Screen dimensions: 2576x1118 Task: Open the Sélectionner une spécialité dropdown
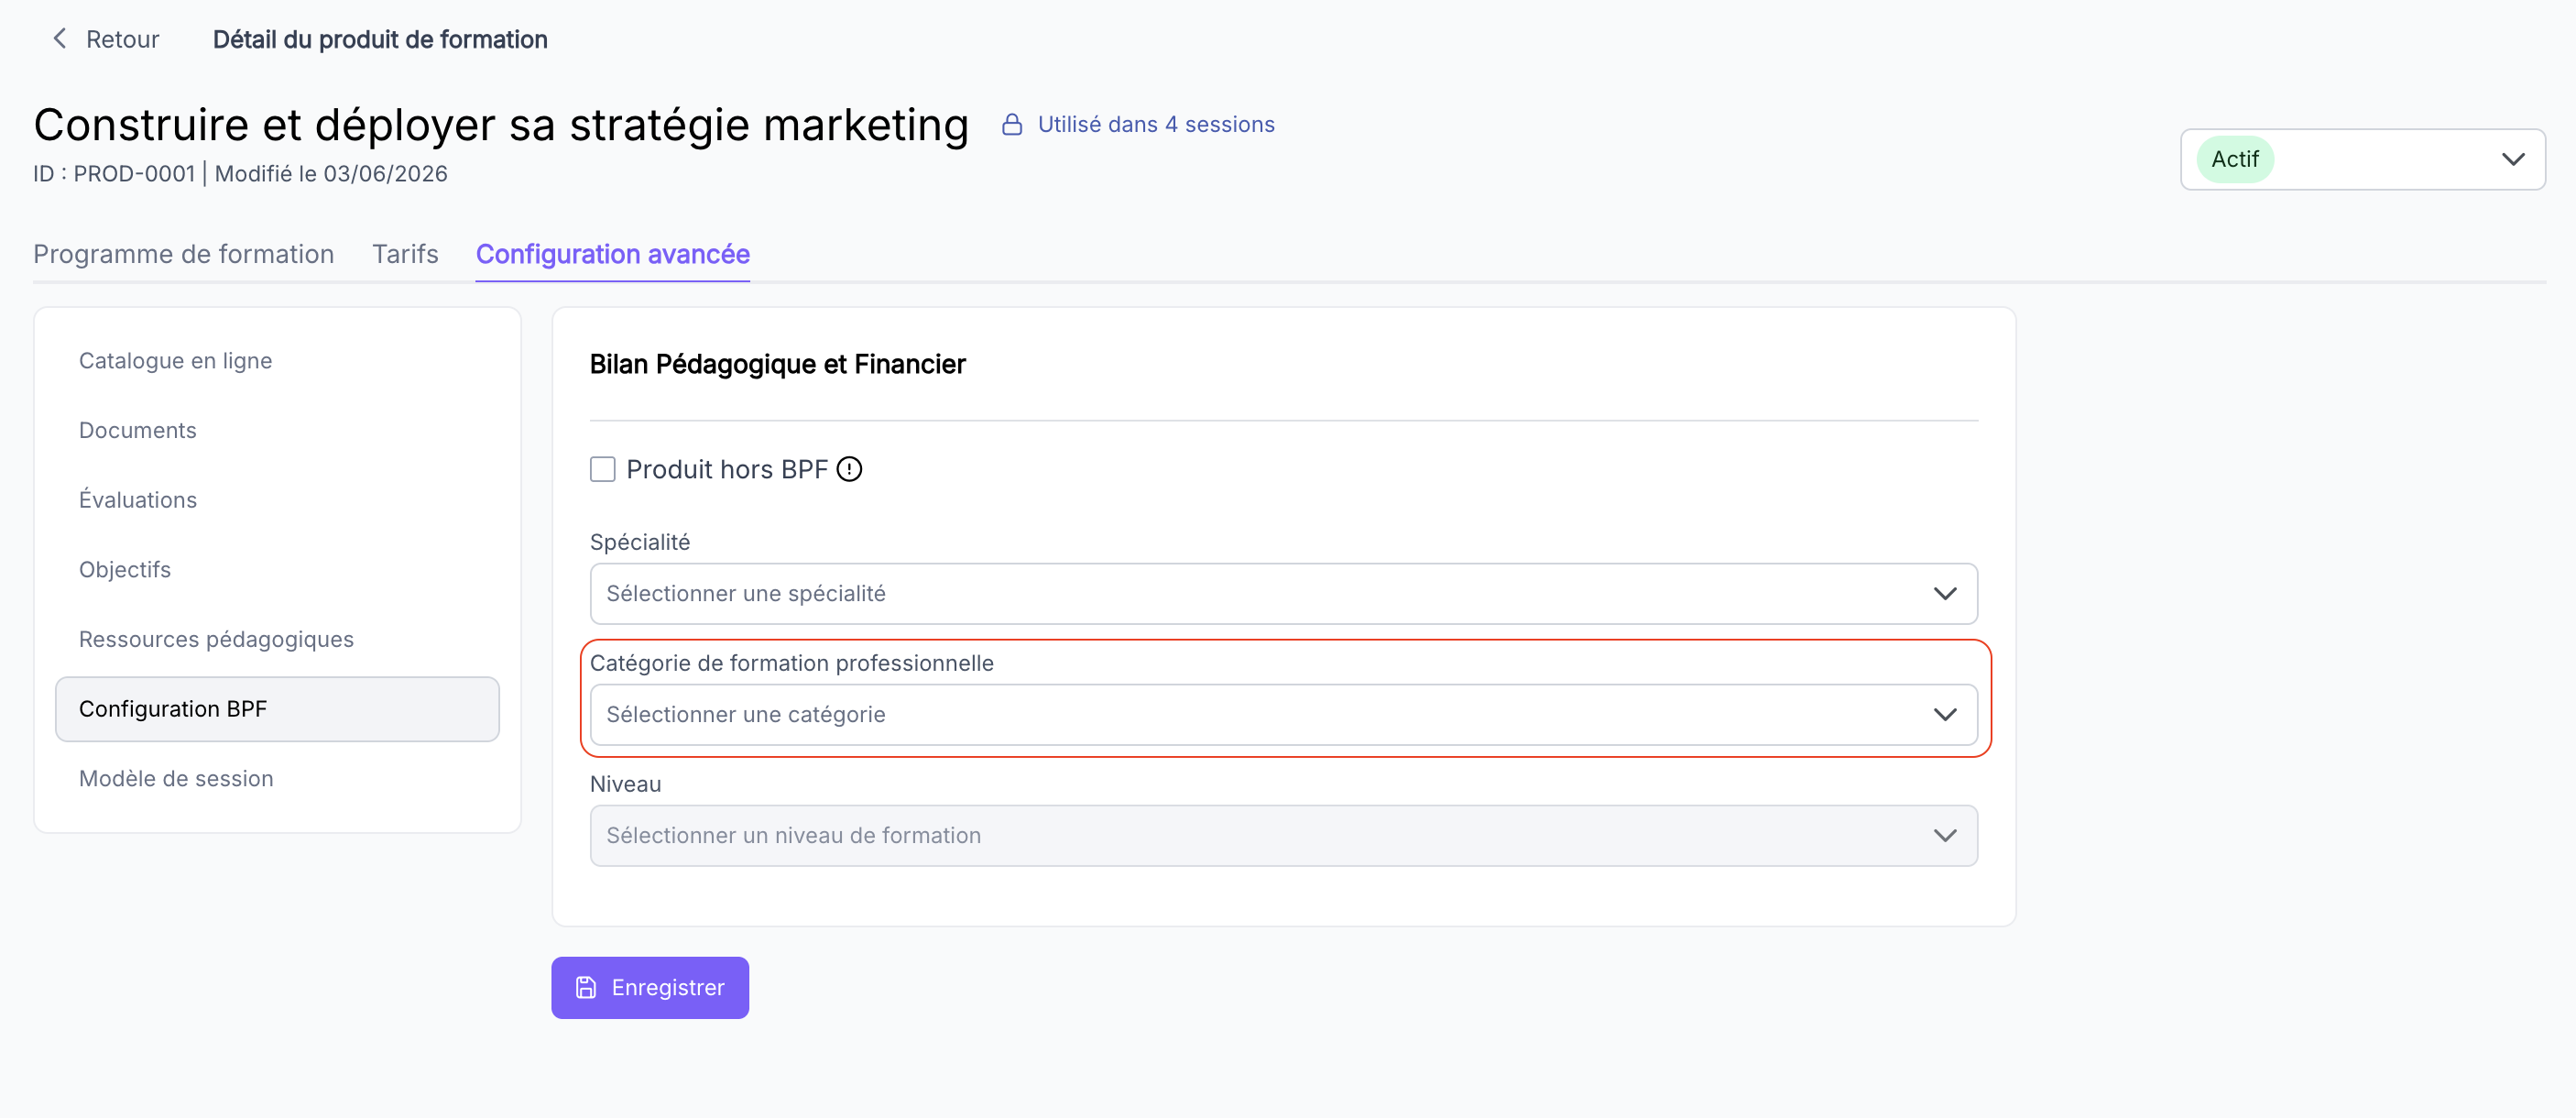[1284, 593]
